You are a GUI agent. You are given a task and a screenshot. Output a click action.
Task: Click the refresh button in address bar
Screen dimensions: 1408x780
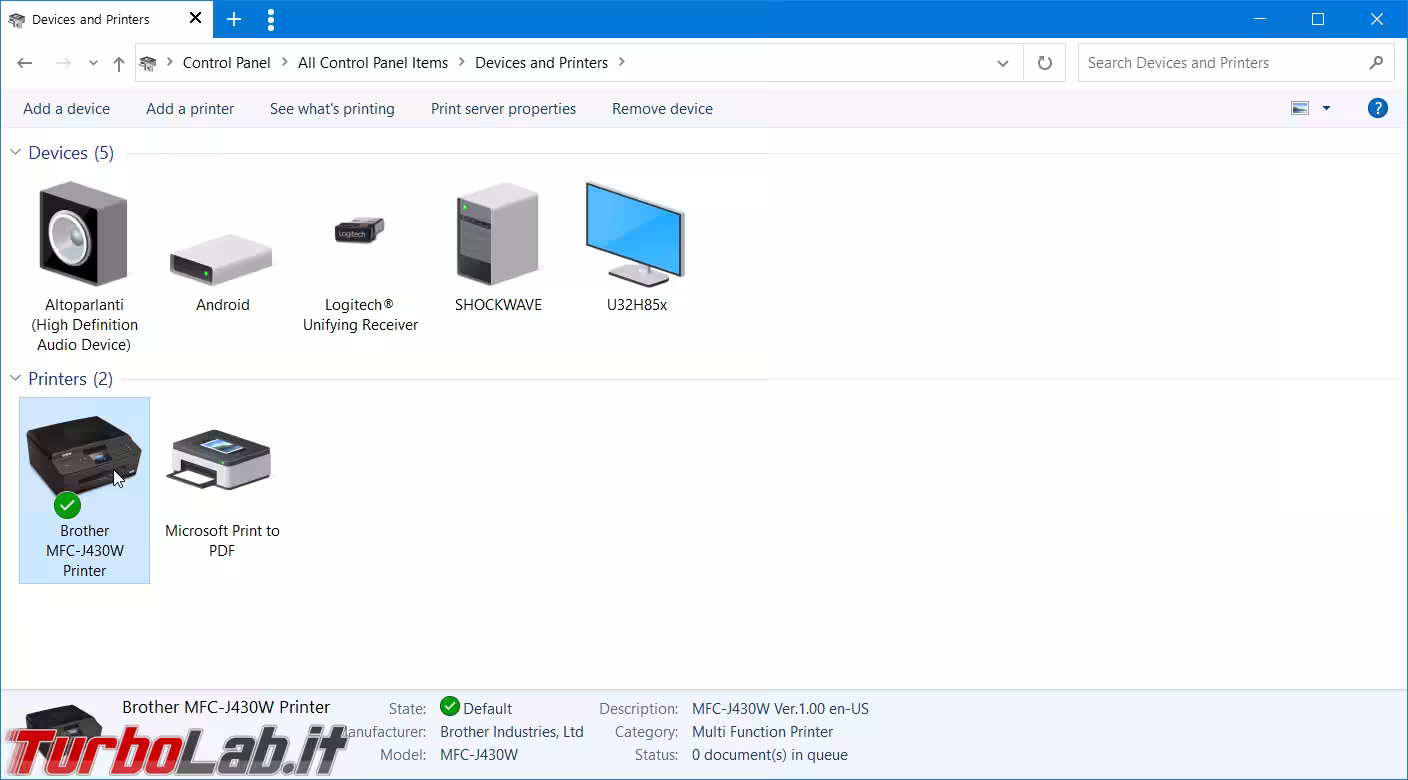tap(1045, 63)
